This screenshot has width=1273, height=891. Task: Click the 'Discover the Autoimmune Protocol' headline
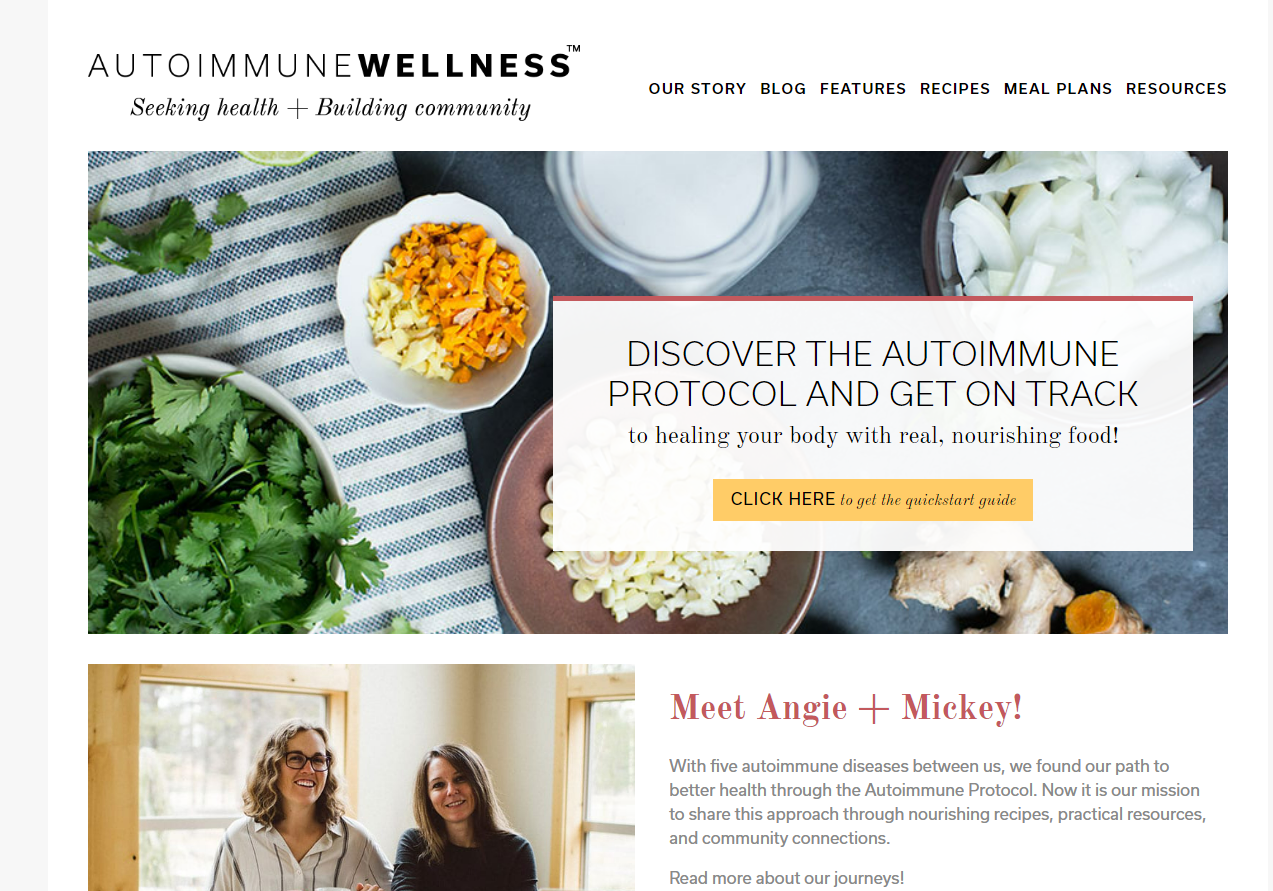873,374
